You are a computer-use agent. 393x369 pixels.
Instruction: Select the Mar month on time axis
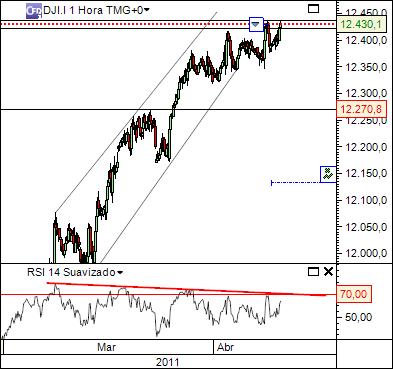coord(107,347)
